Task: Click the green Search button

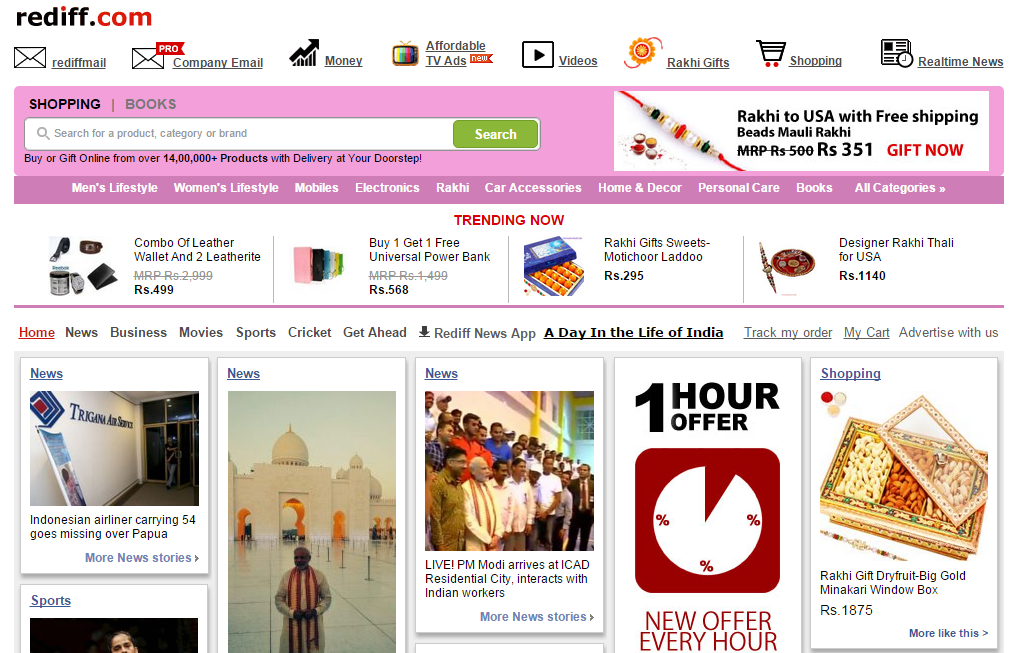Action: coord(496,134)
